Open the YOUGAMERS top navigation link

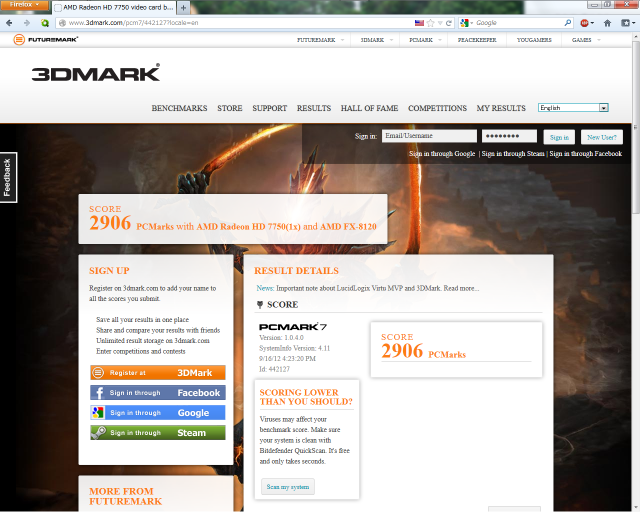pos(534,40)
